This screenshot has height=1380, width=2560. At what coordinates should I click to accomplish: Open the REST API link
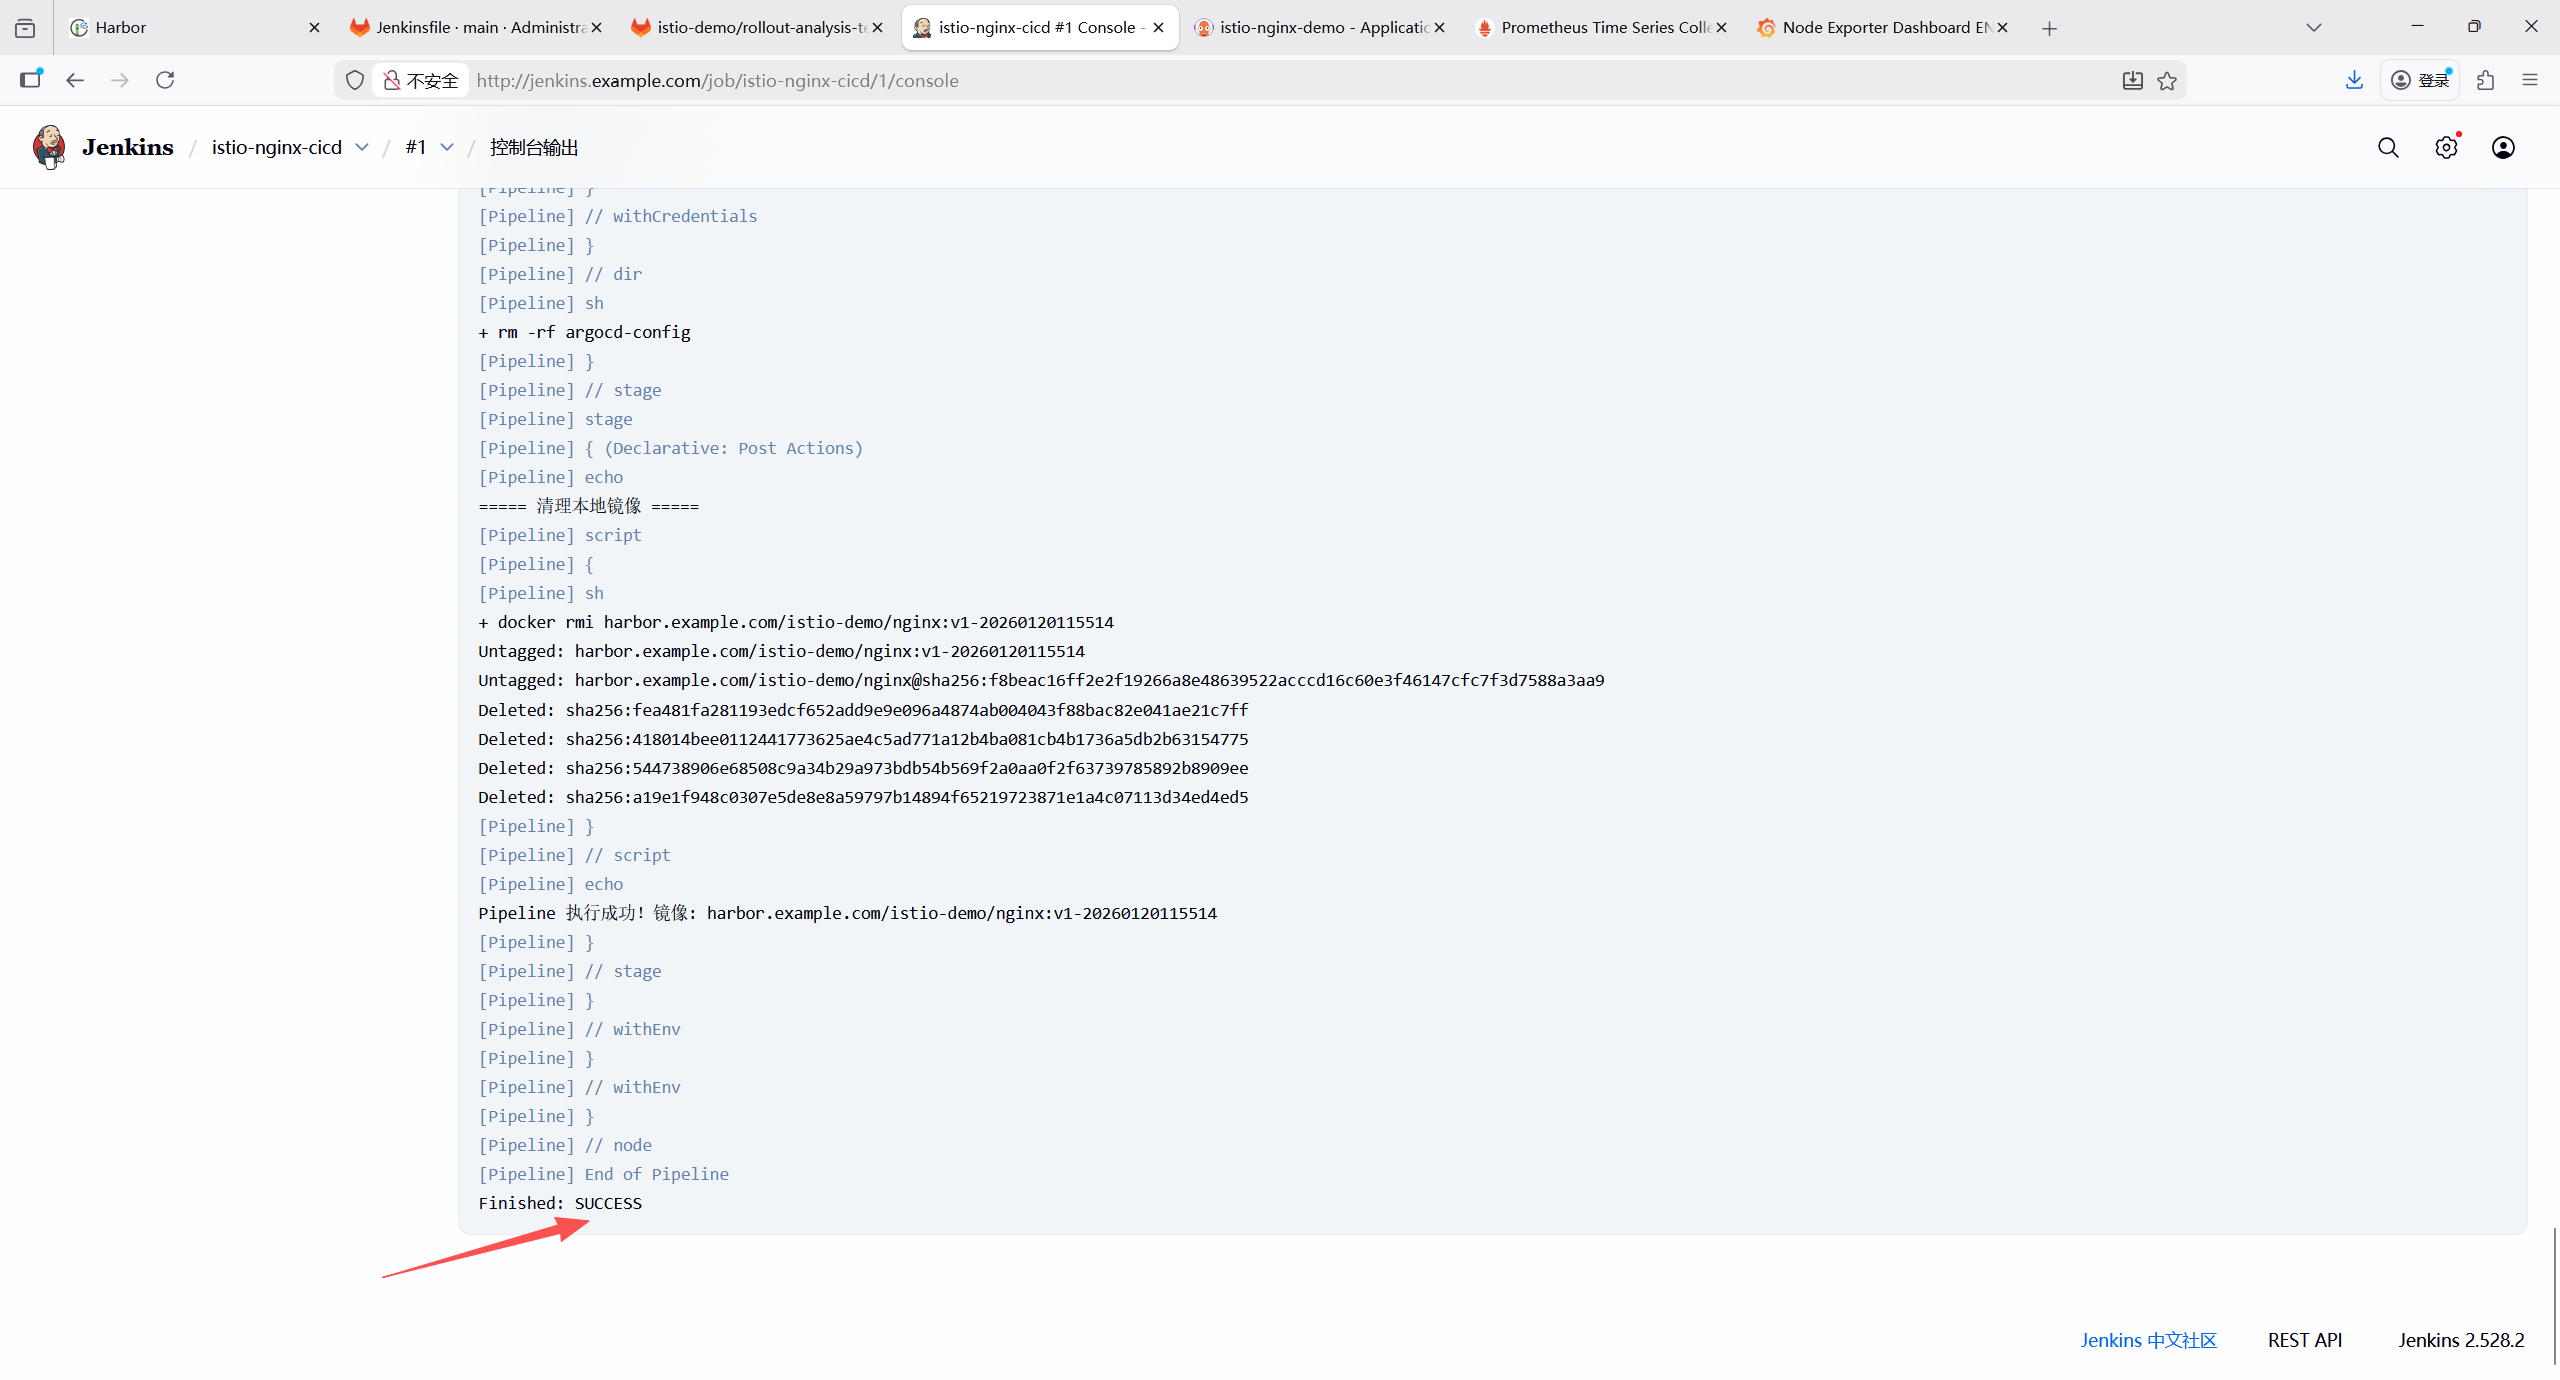point(2304,1340)
